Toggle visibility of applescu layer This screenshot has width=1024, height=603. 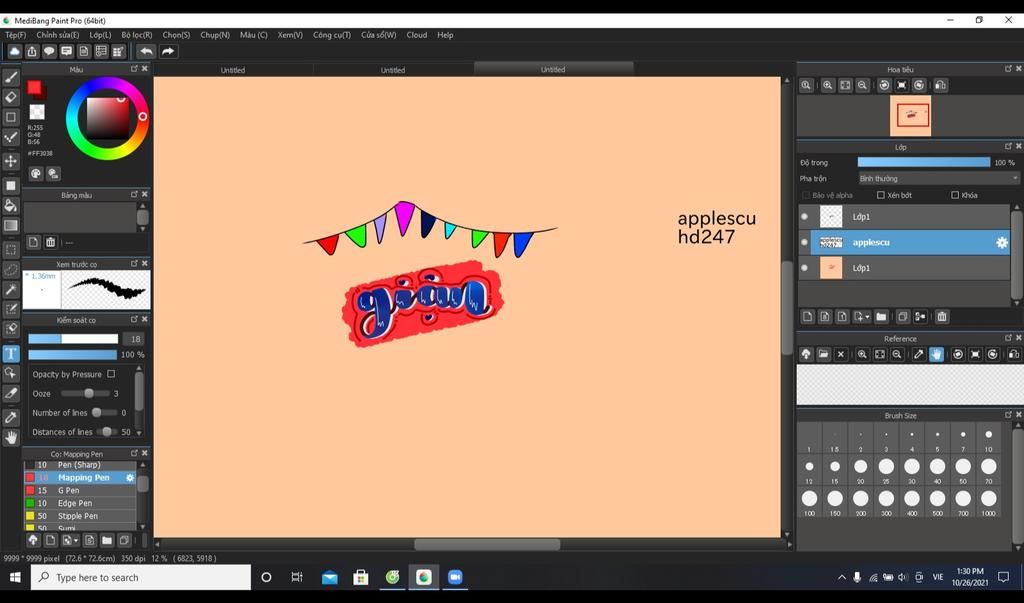pos(805,242)
